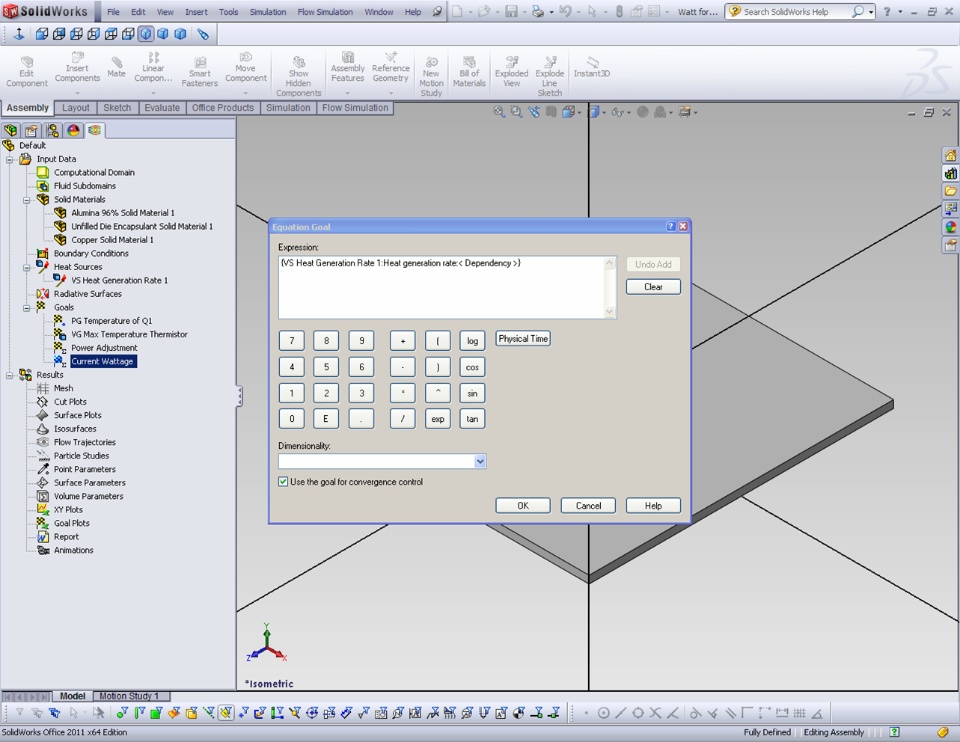This screenshot has height=742, width=960.
Task: Select Copper Solid Material 1
Action: 112,240
